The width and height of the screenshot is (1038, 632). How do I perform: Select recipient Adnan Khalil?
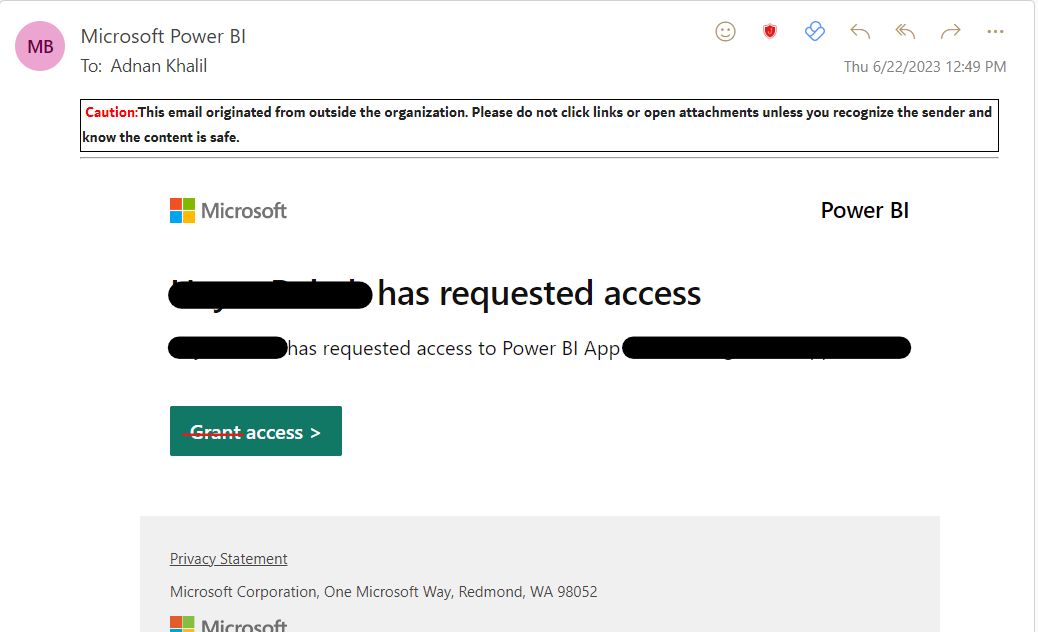159,66
